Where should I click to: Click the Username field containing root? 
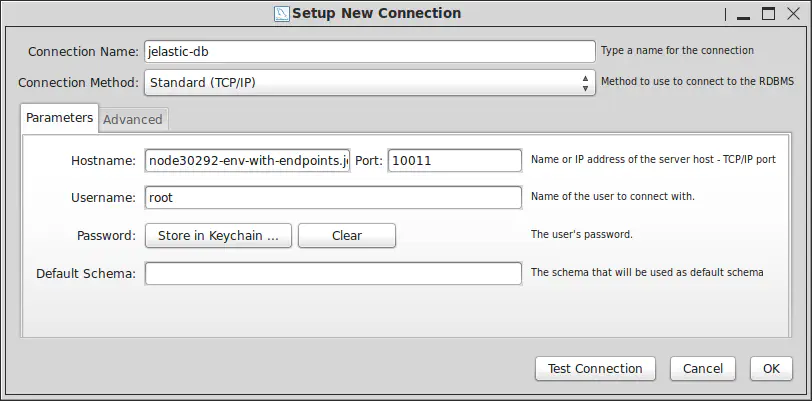point(333,197)
